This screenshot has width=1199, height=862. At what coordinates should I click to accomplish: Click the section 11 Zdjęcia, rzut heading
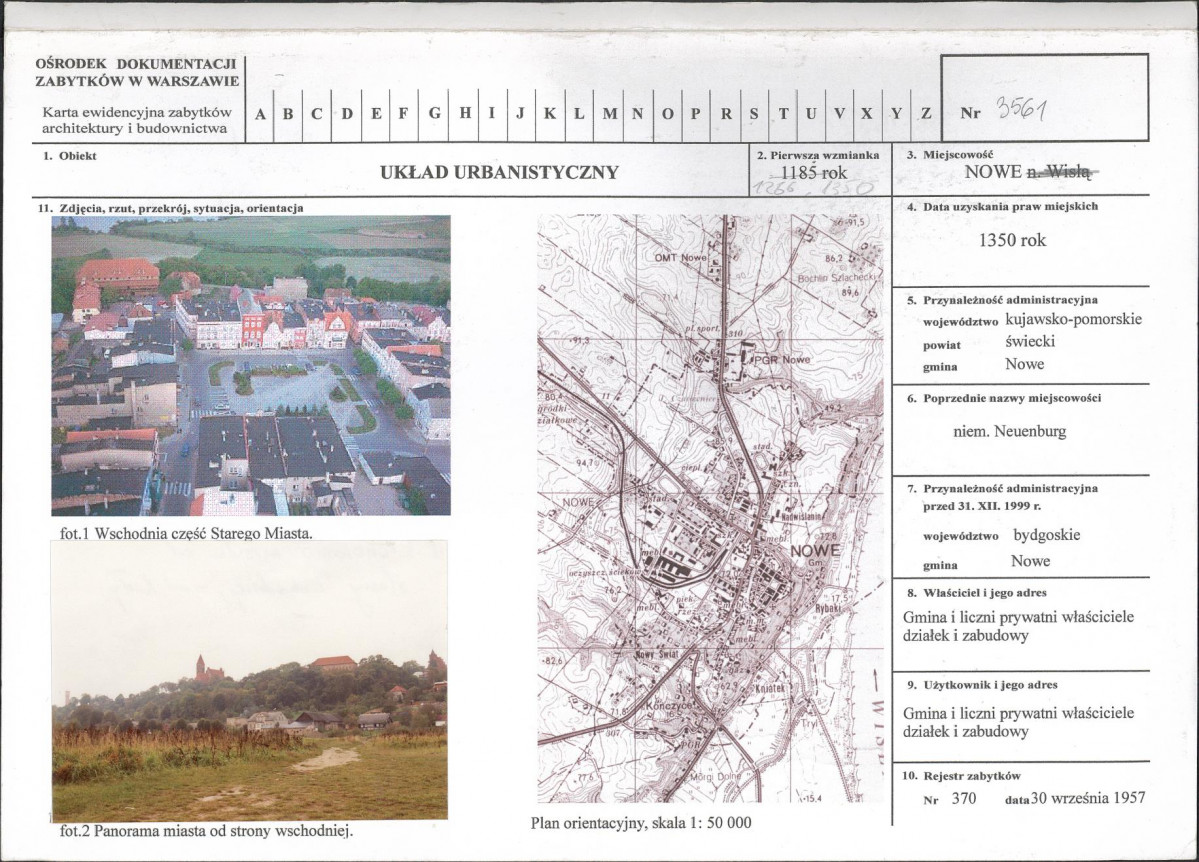click(x=170, y=208)
